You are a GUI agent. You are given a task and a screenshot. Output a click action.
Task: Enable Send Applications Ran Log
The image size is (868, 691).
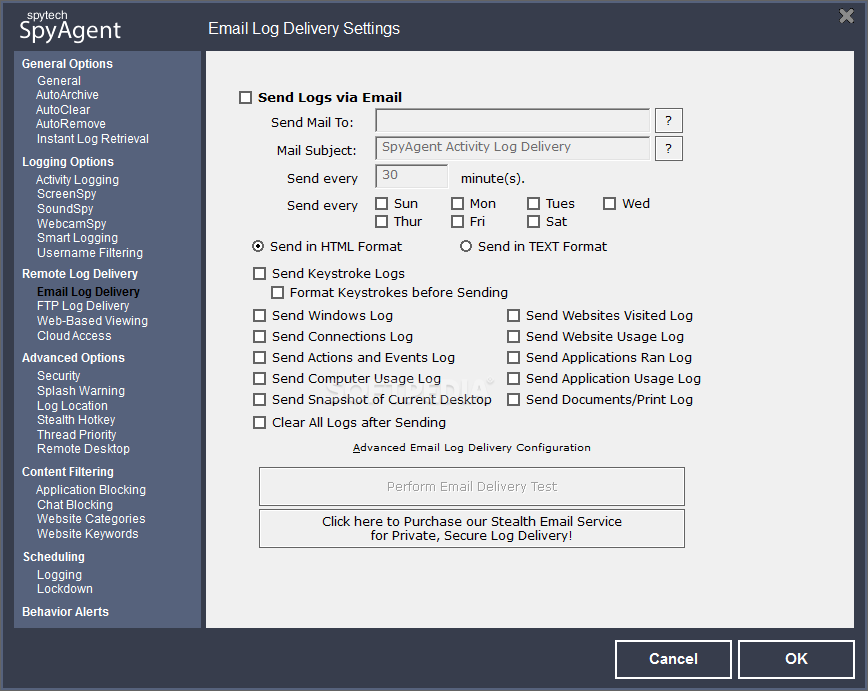coord(514,358)
